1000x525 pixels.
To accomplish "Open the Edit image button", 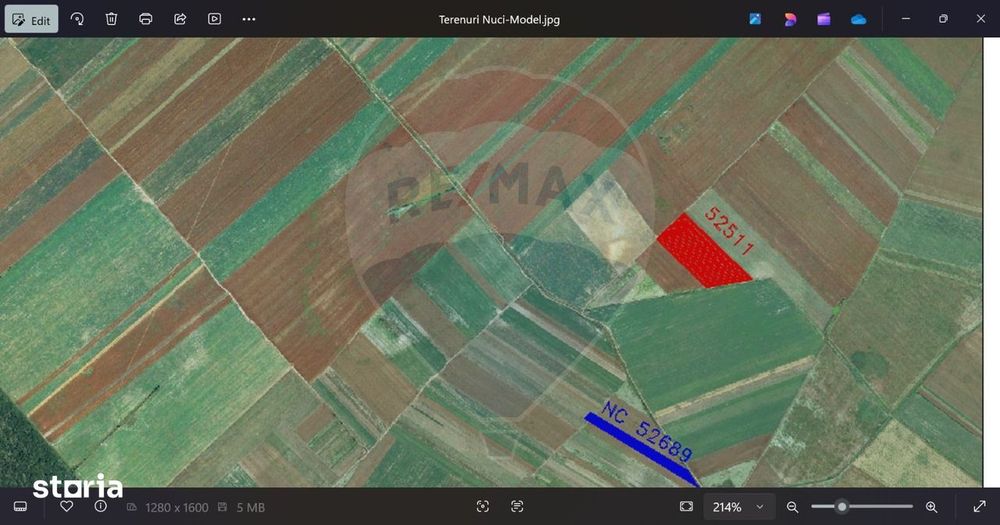I will (31, 19).
